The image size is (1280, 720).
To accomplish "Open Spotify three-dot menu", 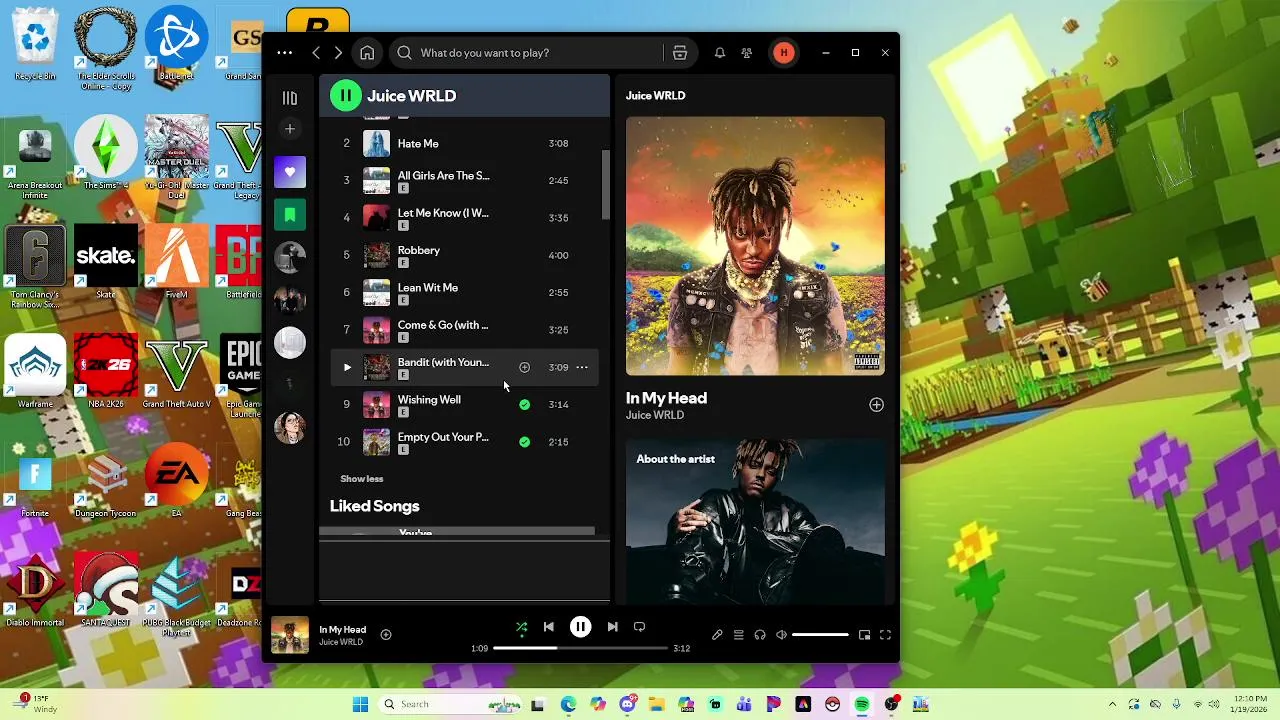I will 285,53.
